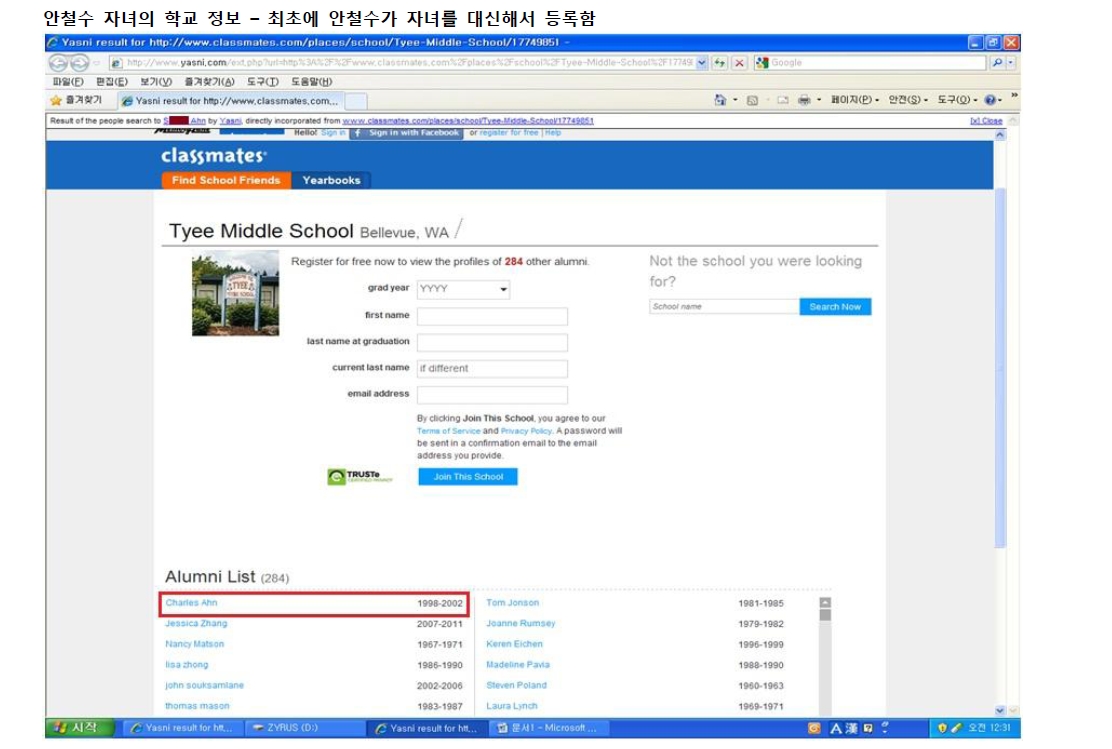This screenshot has width=1112, height=749.
Task: Stop page loading with the red X icon
Action: pyautogui.click(x=739, y=63)
